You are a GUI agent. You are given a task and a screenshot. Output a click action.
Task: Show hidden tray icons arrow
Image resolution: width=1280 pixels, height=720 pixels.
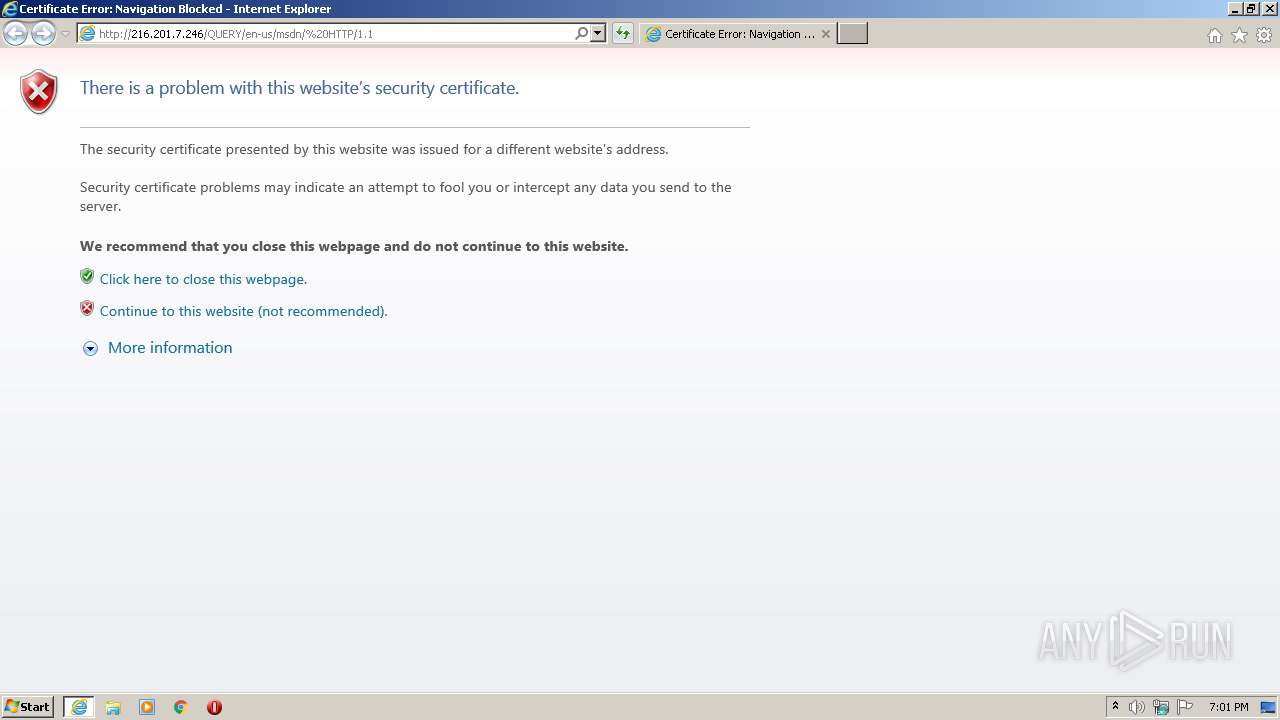1116,707
